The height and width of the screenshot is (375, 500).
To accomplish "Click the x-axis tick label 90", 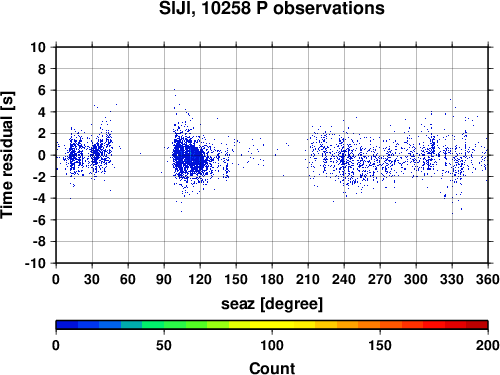I will [x=164, y=279].
